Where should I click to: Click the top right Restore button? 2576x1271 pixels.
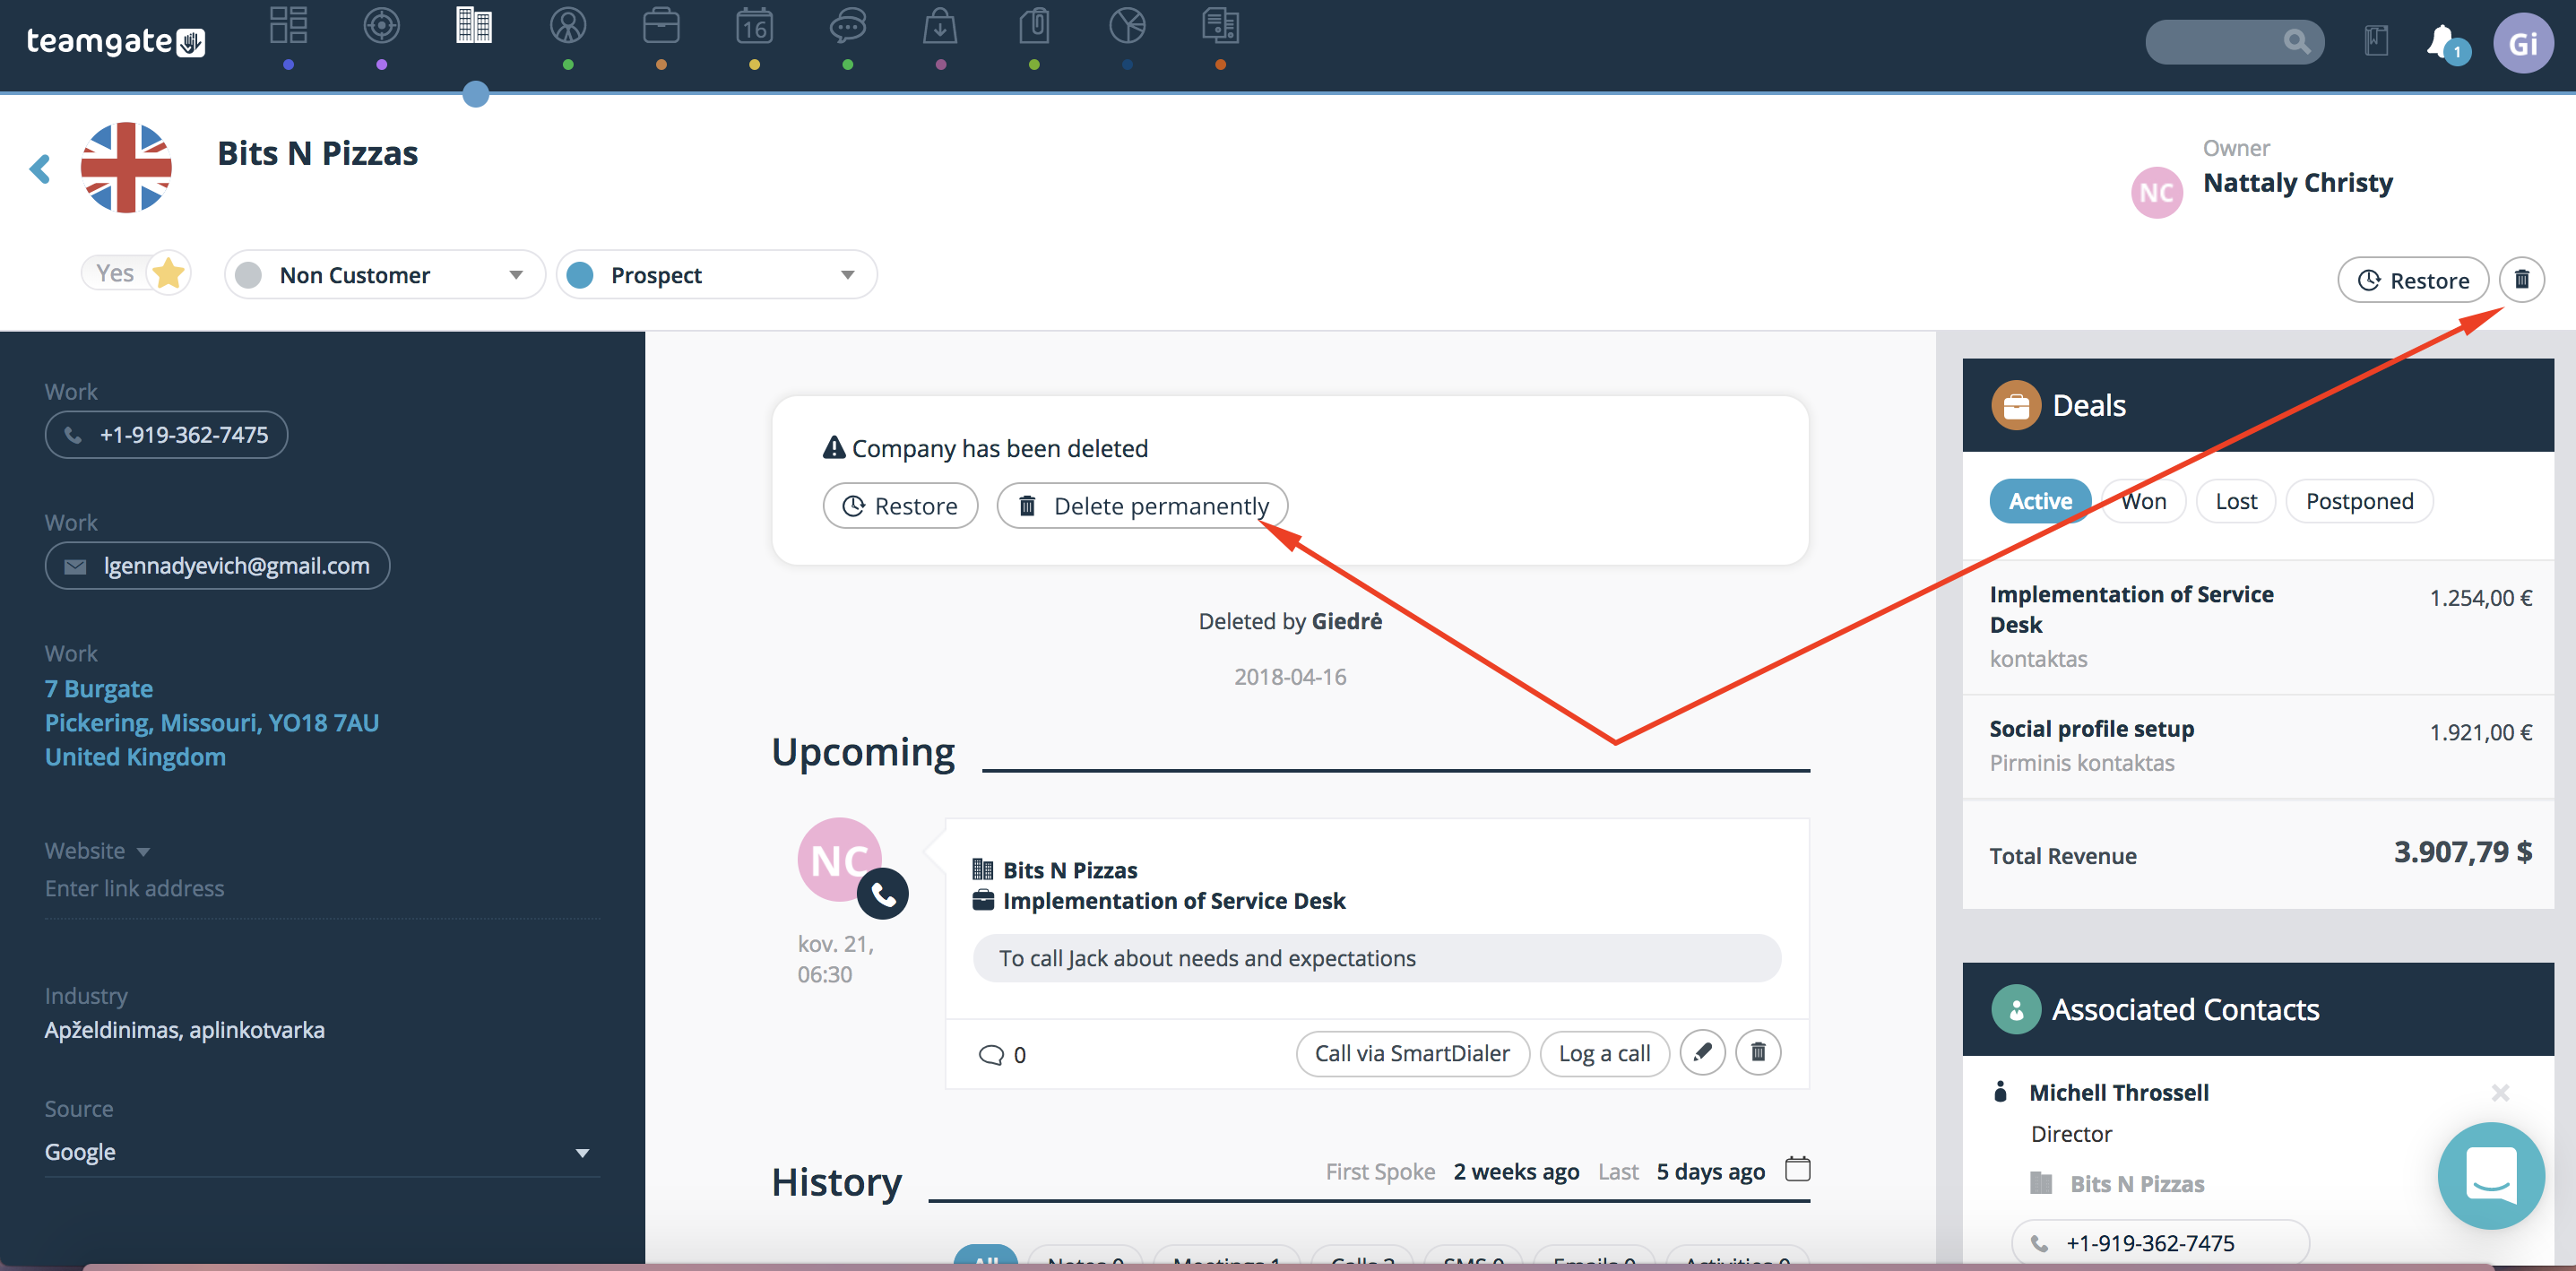[x=2413, y=280]
